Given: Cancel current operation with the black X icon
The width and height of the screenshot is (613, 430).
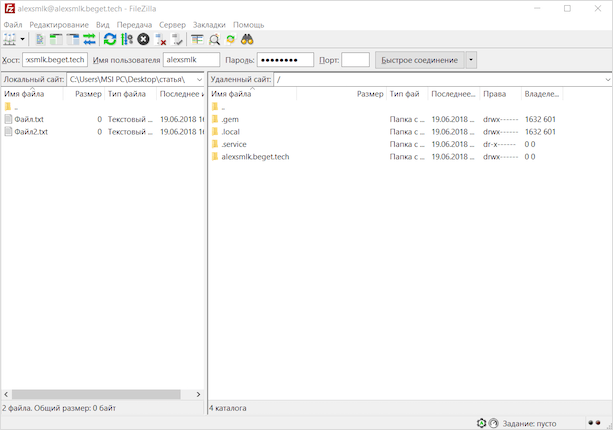Looking at the screenshot, I should click(x=143, y=39).
